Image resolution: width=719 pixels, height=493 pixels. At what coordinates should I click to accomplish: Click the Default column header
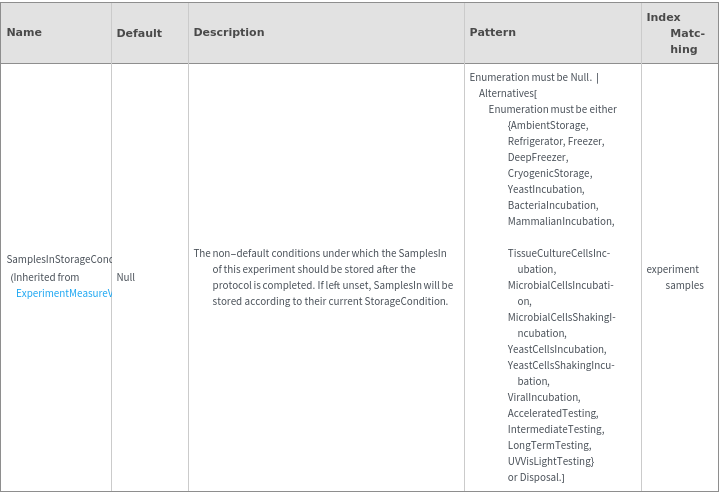(x=139, y=33)
